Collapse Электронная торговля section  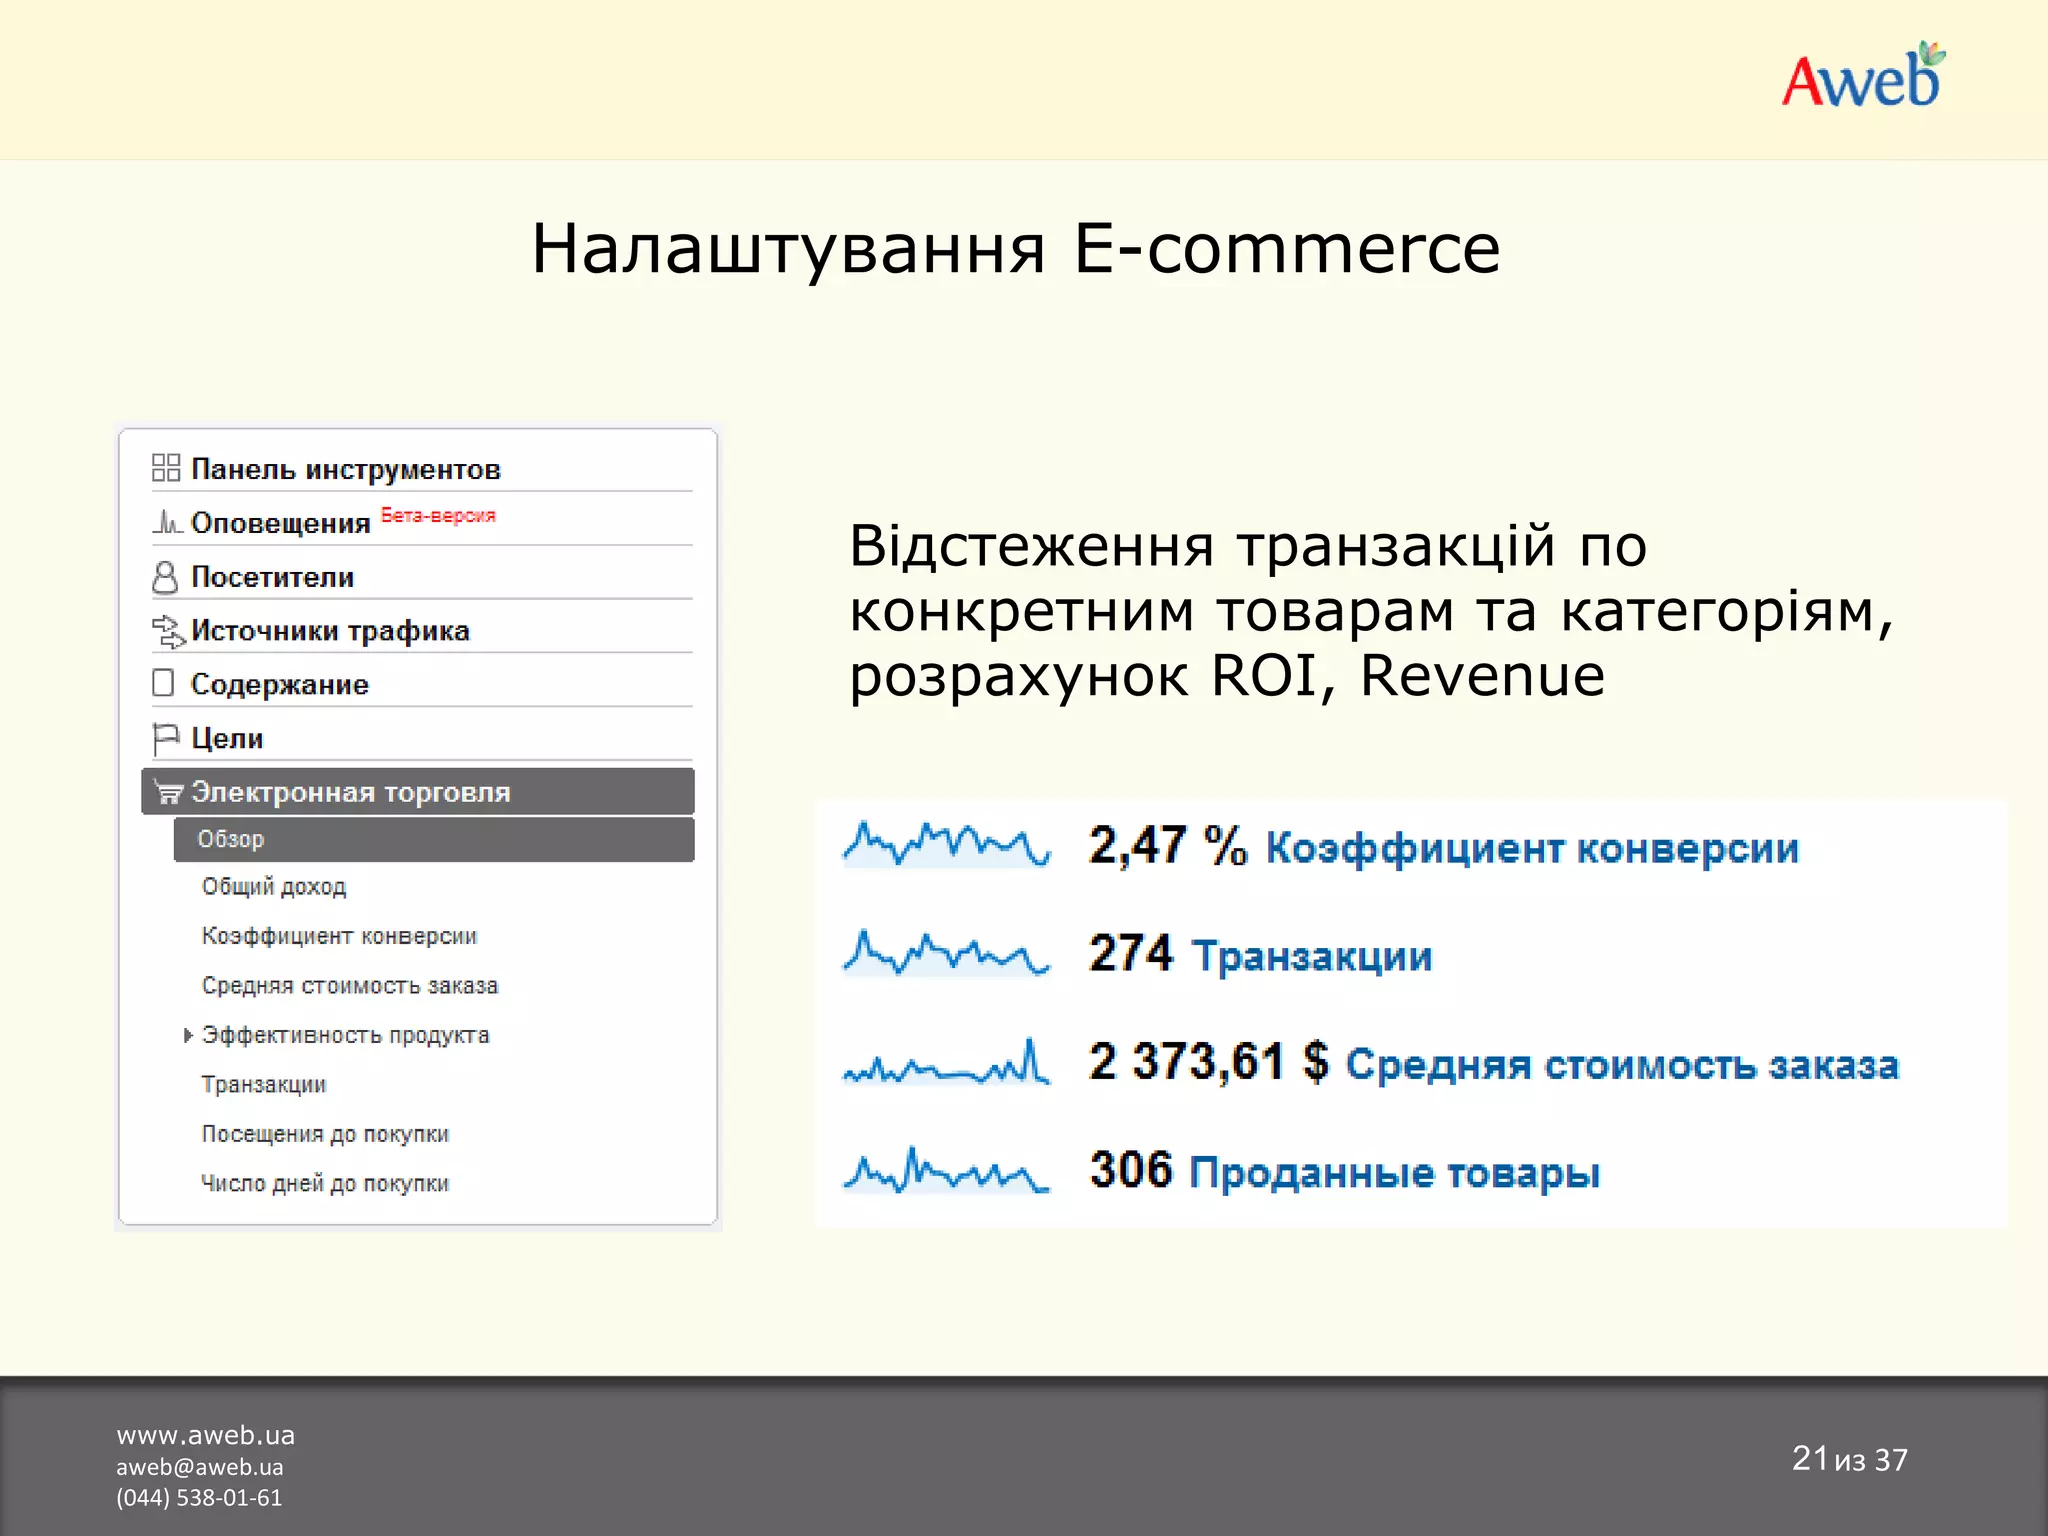click(418, 792)
